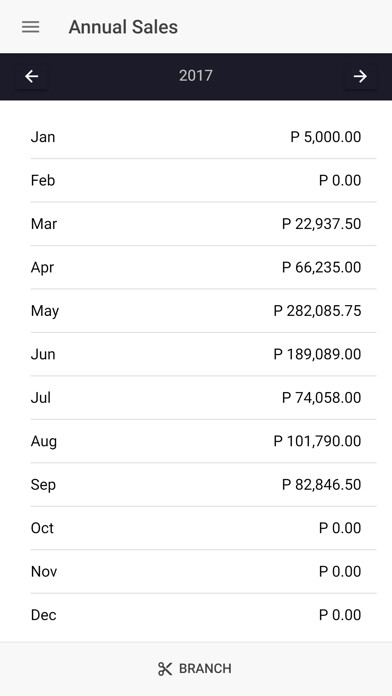Image resolution: width=392 pixels, height=696 pixels.
Task: Select the 2017 year label
Action: click(x=196, y=75)
